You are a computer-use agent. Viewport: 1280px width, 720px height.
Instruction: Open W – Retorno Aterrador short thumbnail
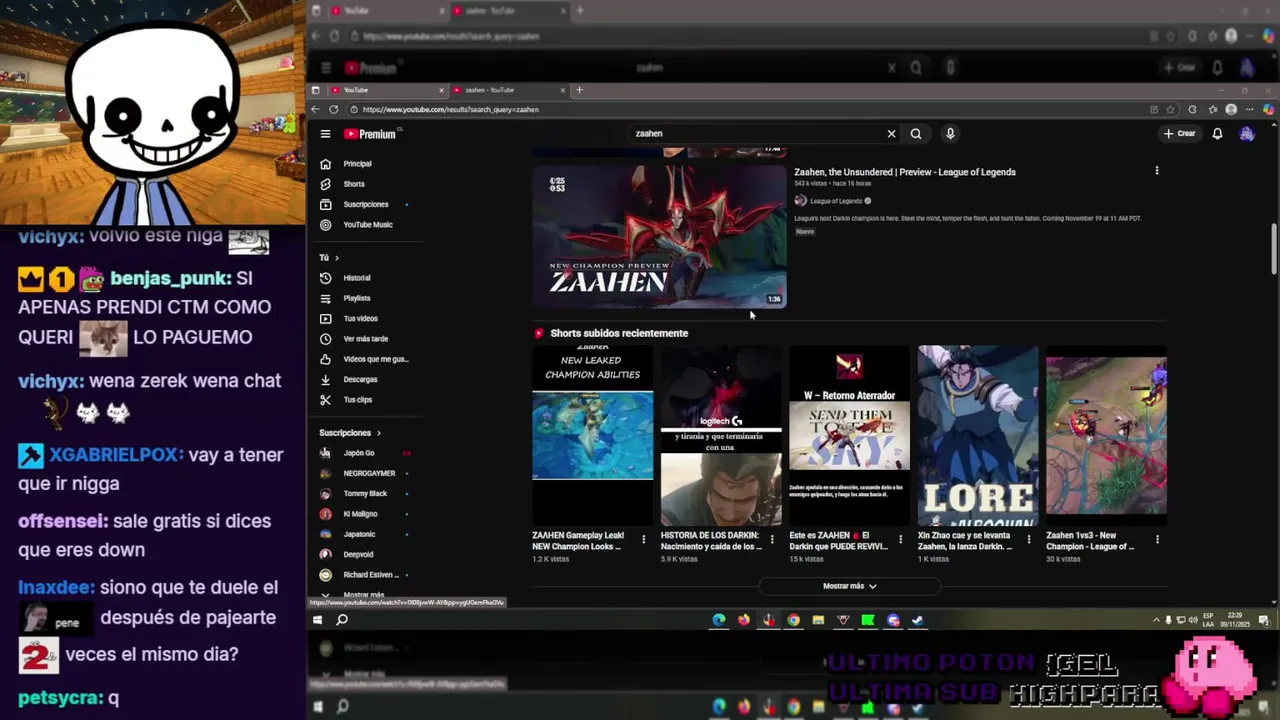click(x=849, y=435)
